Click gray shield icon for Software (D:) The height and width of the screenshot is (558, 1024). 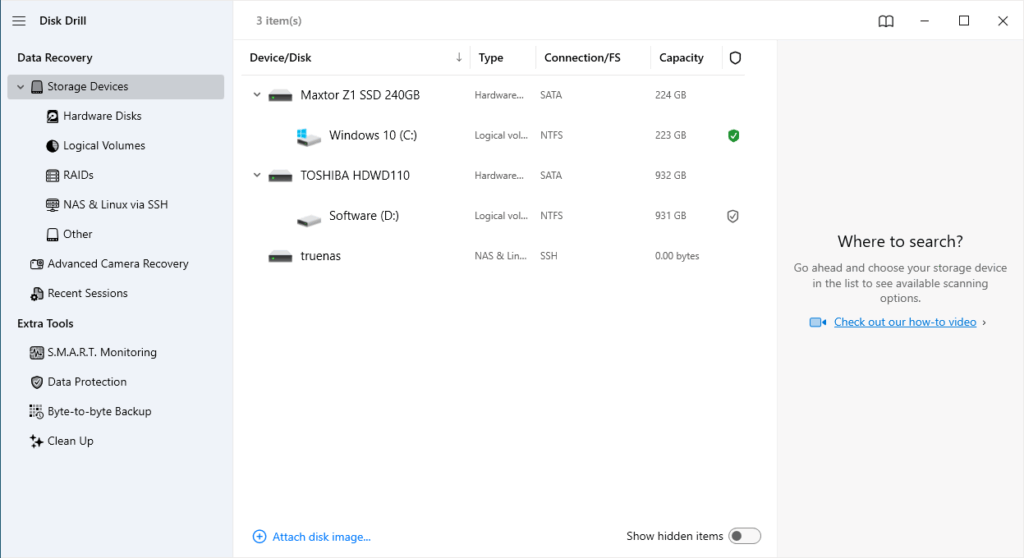coord(733,216)
